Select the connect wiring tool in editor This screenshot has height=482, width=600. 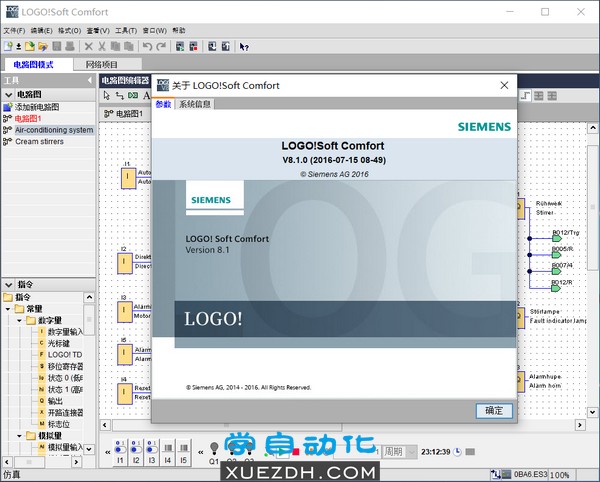120,95
